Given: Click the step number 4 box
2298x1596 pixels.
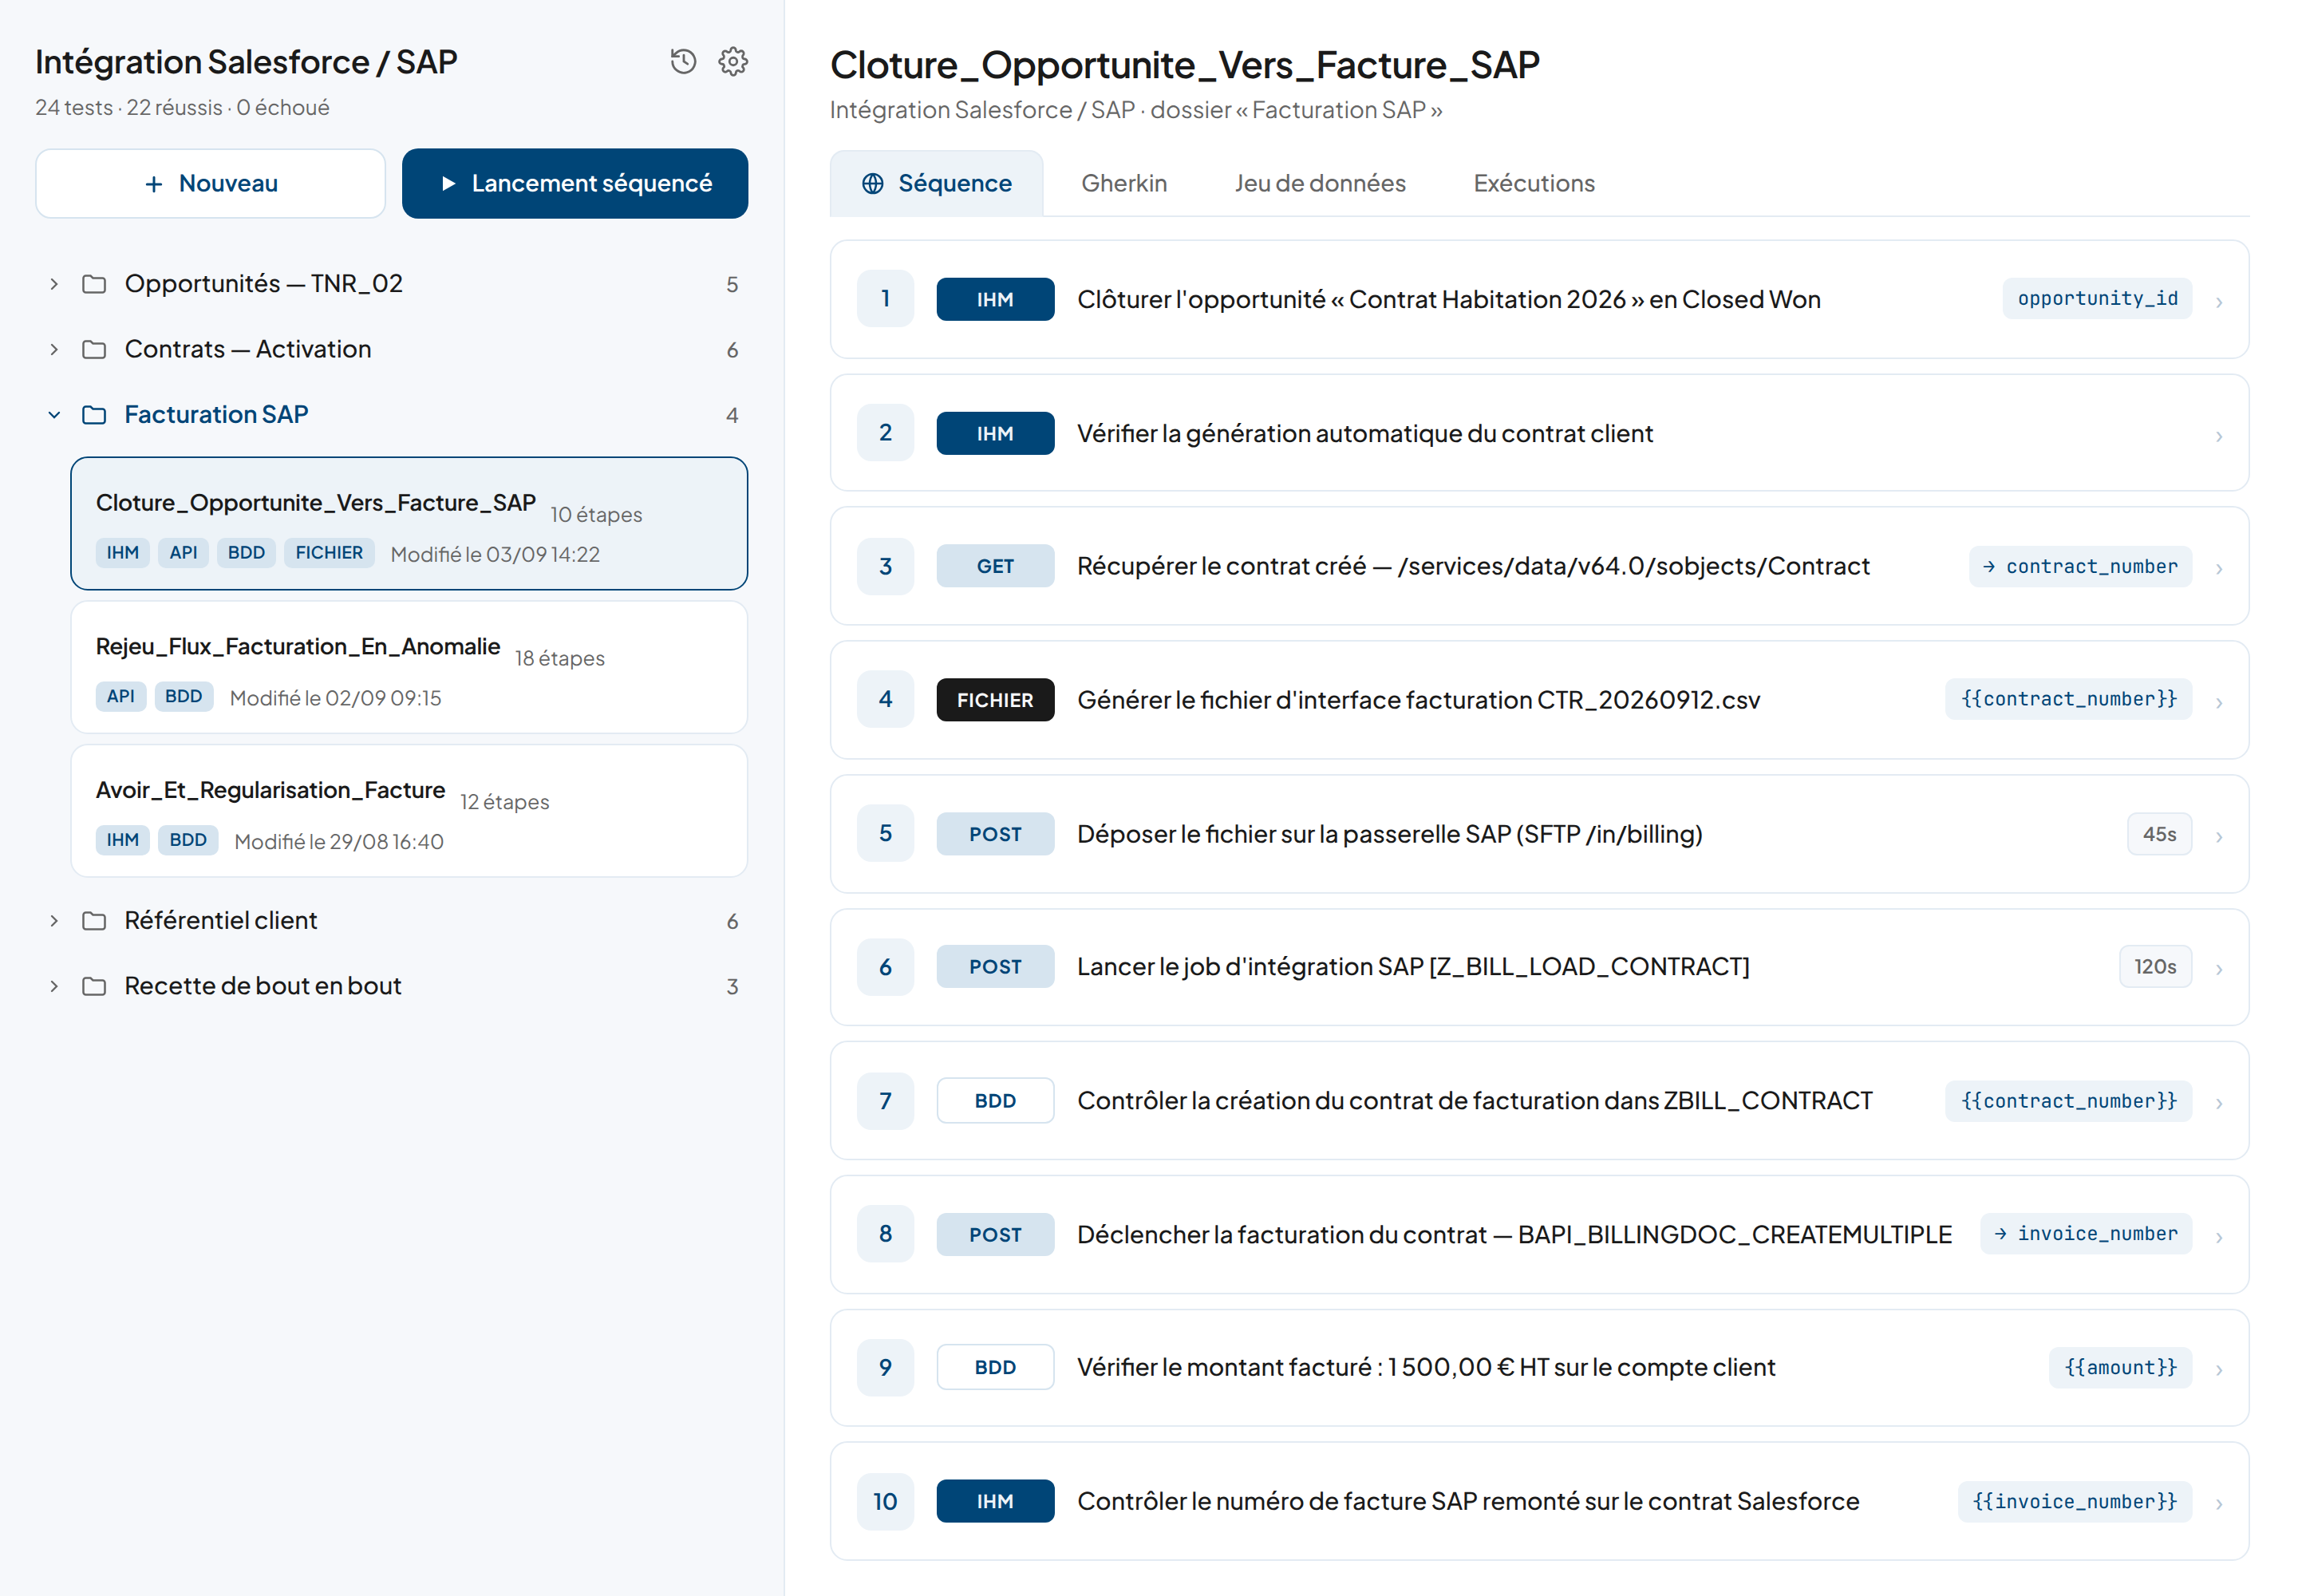Looking at the screenshot, I should (x=885, y=699).
